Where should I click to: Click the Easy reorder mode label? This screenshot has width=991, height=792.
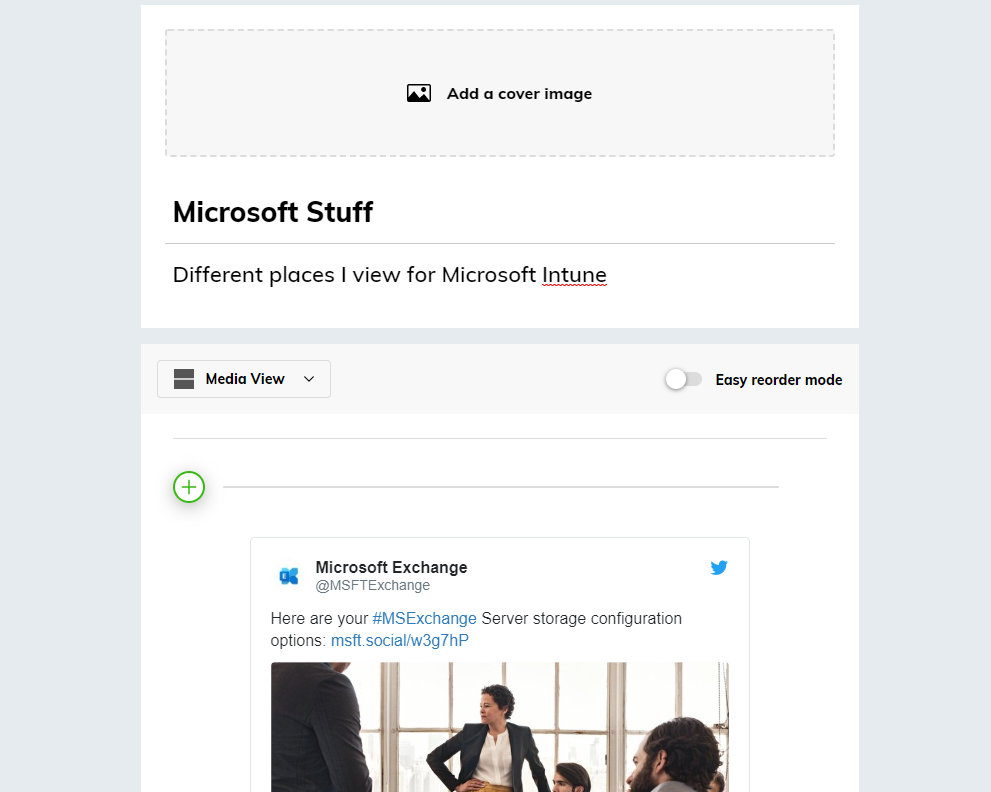778,380
